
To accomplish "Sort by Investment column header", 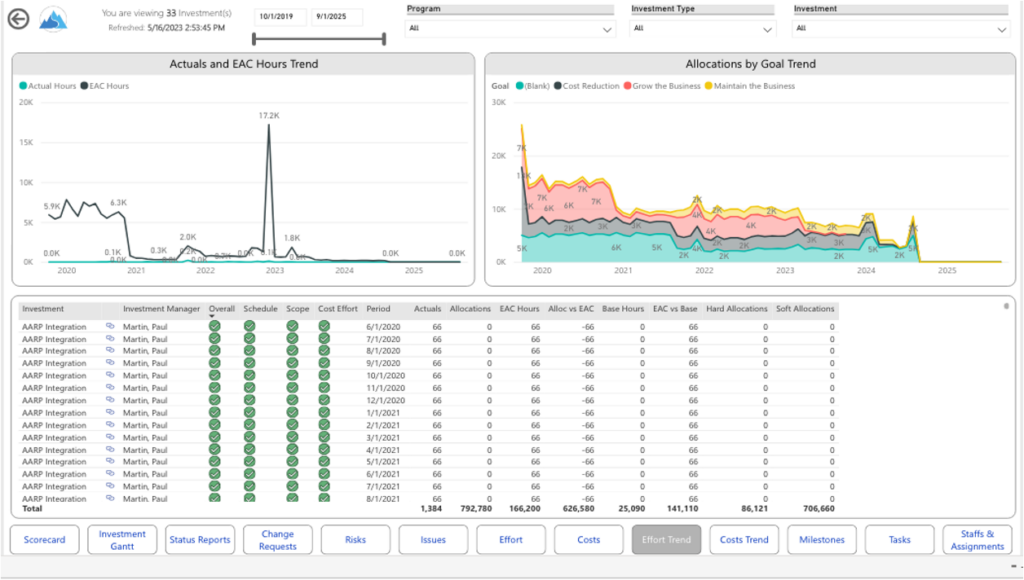I will [43, 308].
